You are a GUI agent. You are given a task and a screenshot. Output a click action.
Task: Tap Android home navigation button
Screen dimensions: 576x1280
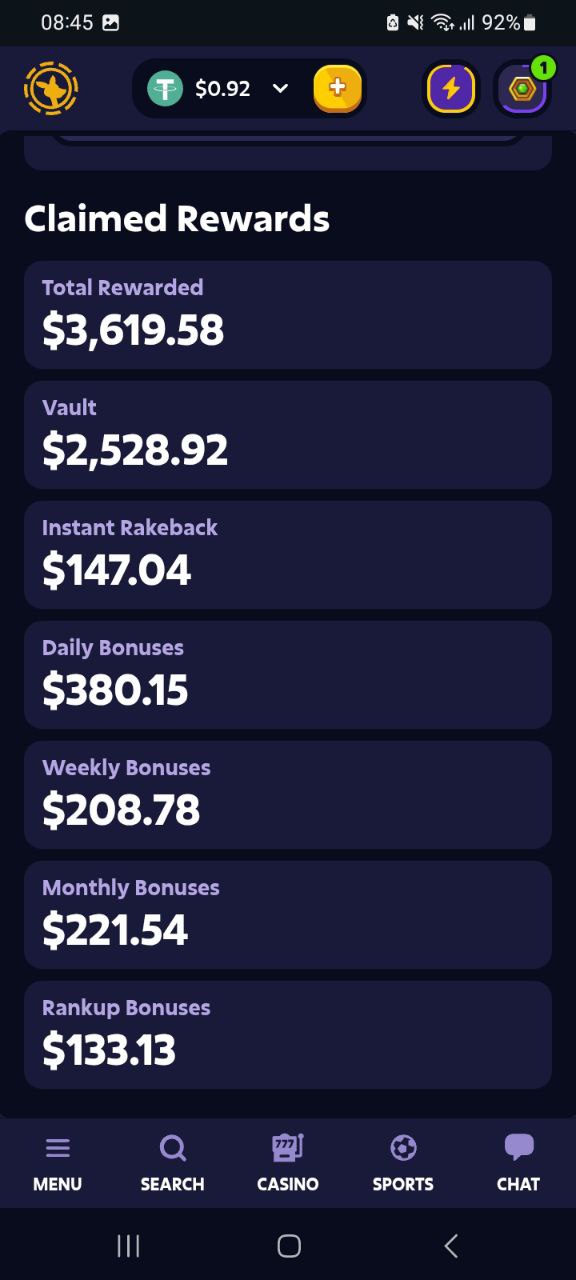(289, 1245)
